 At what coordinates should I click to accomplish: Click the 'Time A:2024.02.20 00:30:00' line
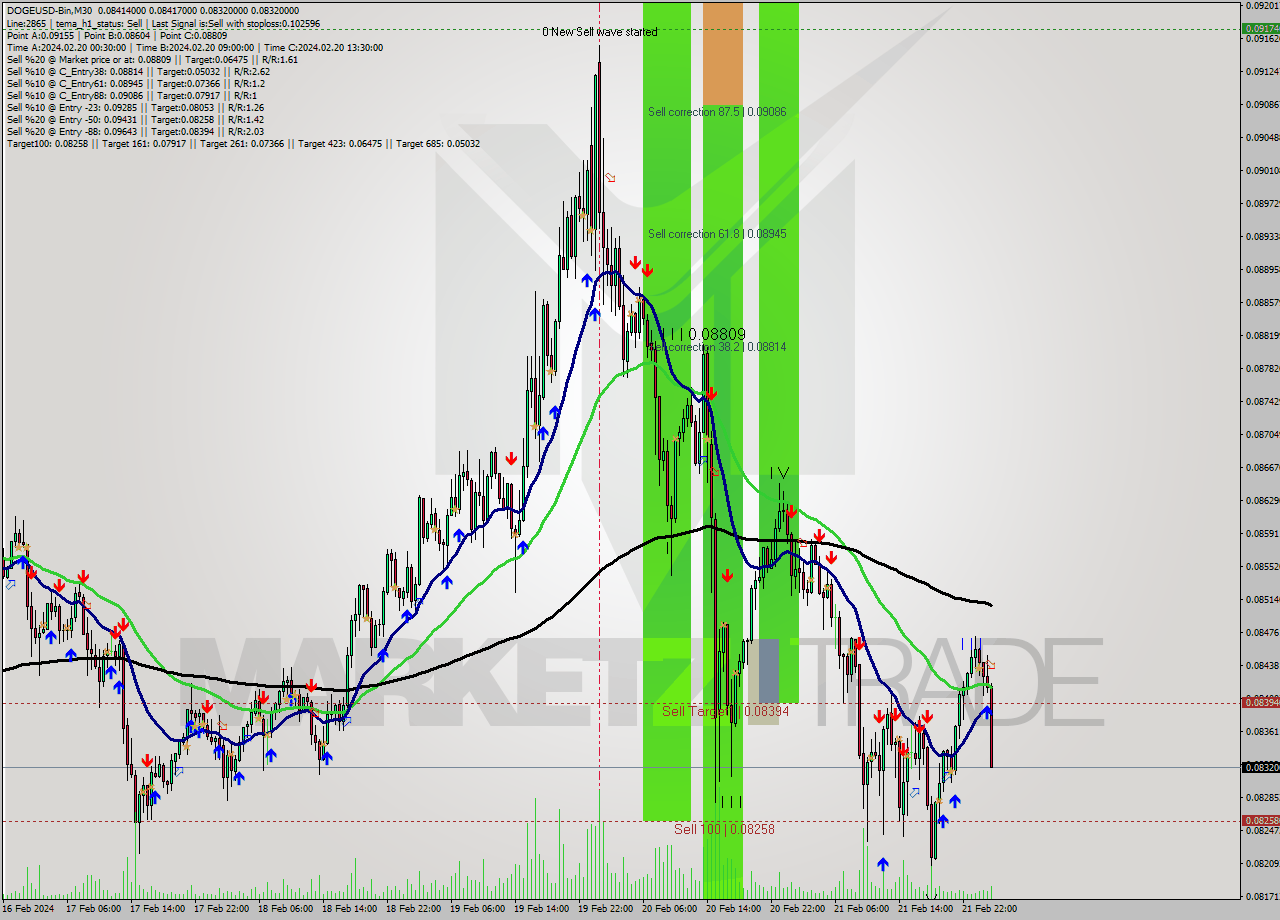pos(194,47)
